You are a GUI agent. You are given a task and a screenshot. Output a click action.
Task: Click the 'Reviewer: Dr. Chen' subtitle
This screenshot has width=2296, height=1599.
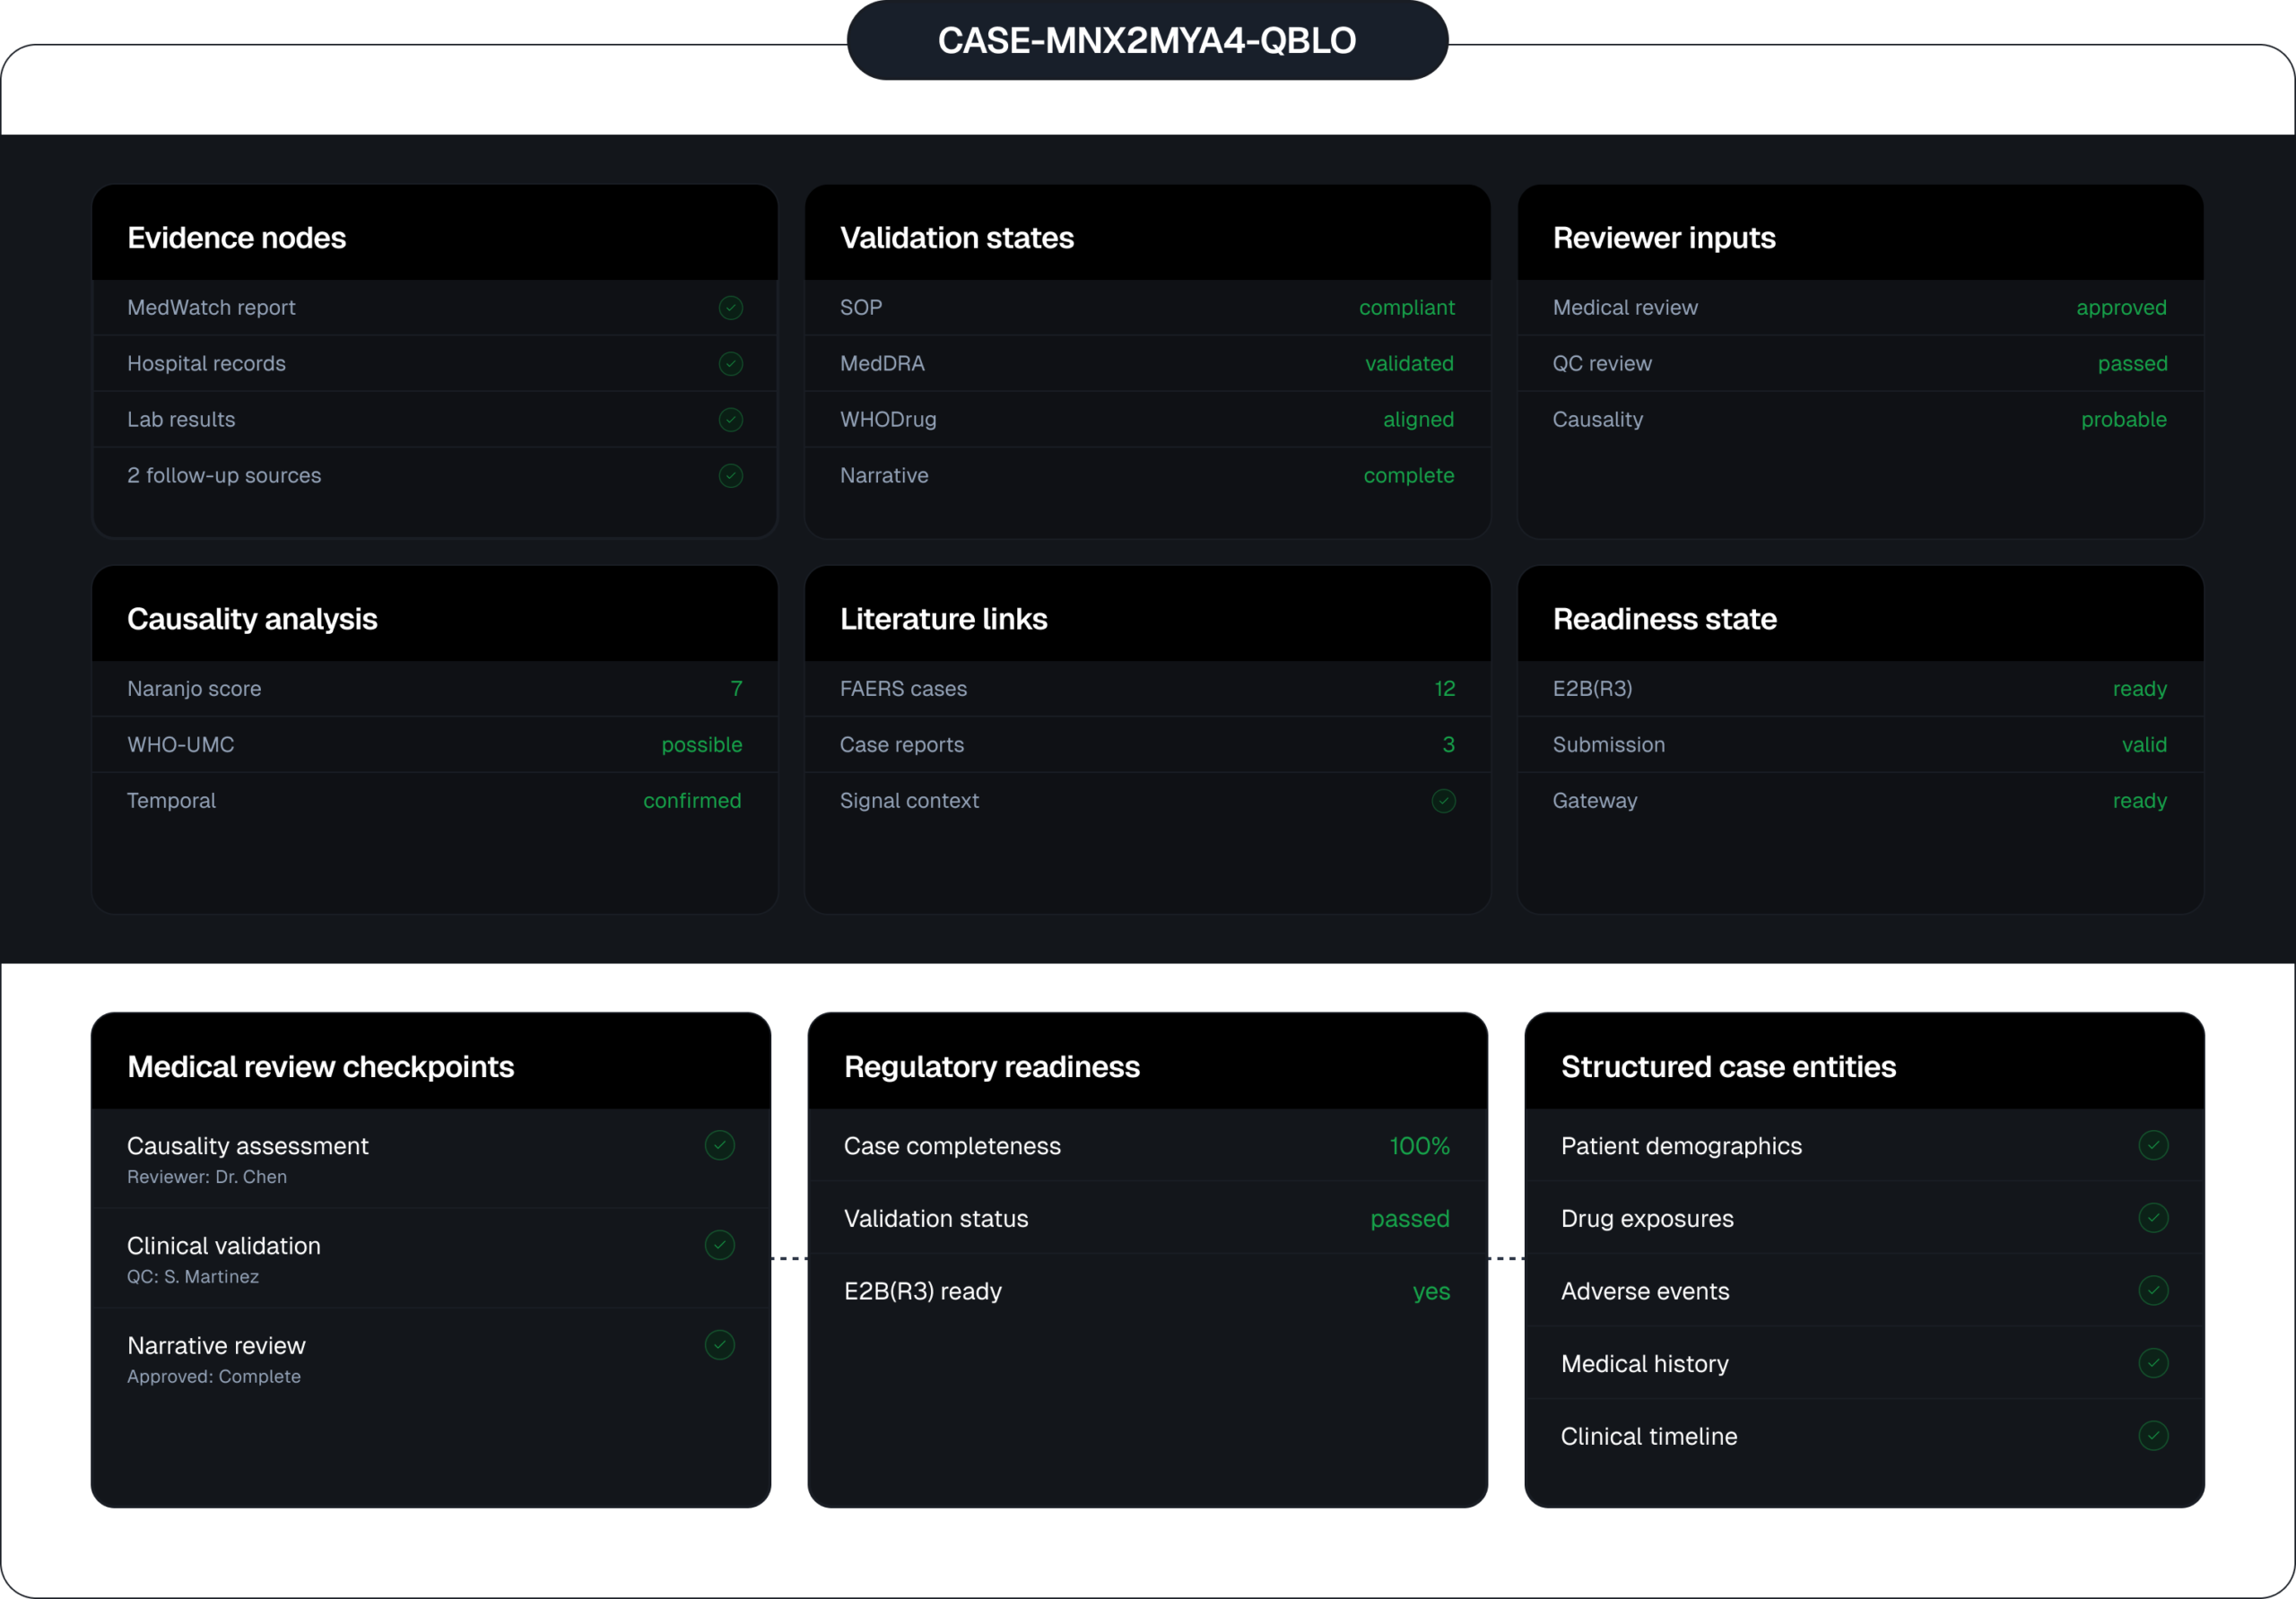pos(207,1177)
